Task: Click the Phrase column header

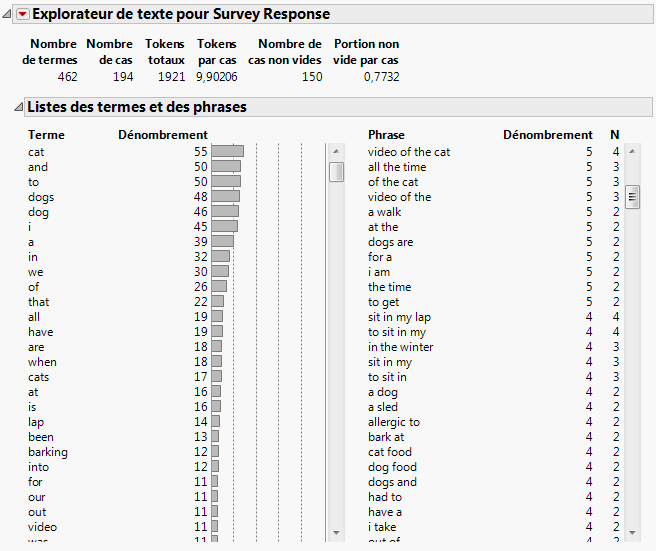Action: (386, 135)
